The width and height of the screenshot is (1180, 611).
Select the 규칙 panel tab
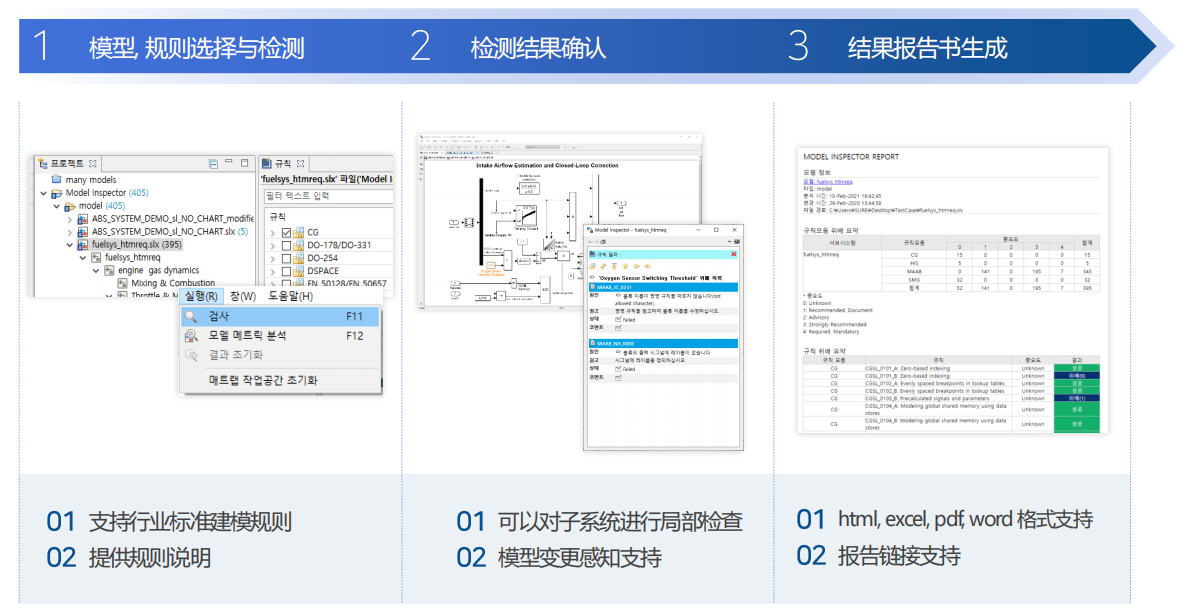tap(283, 163)
